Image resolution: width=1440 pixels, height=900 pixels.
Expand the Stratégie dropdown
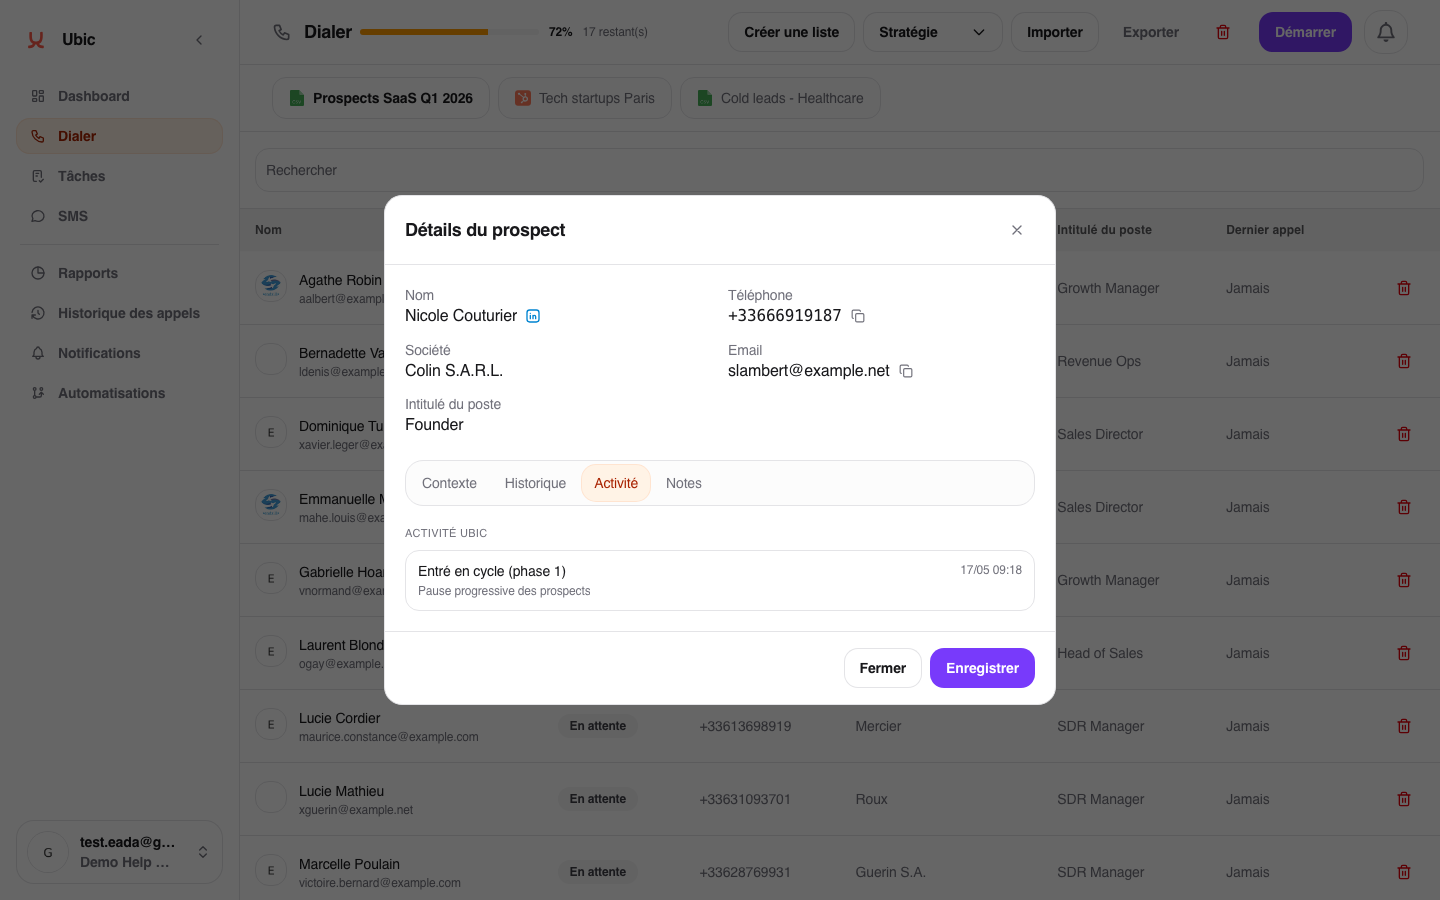(x=933, y=32)
